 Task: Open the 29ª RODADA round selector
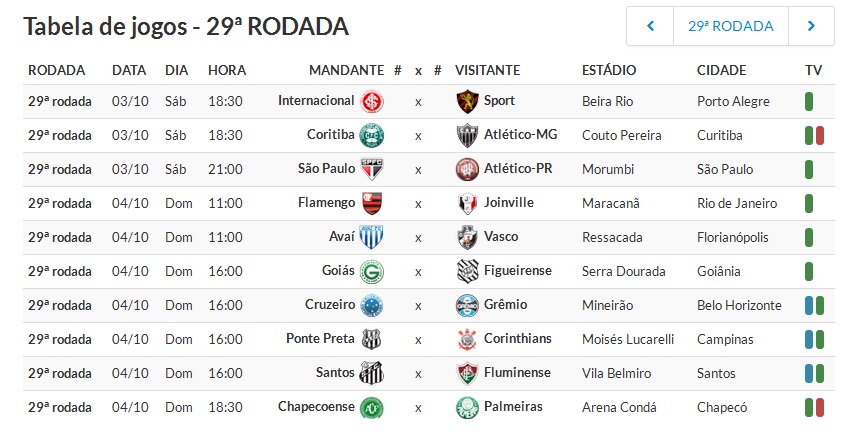tap(731, 26)
